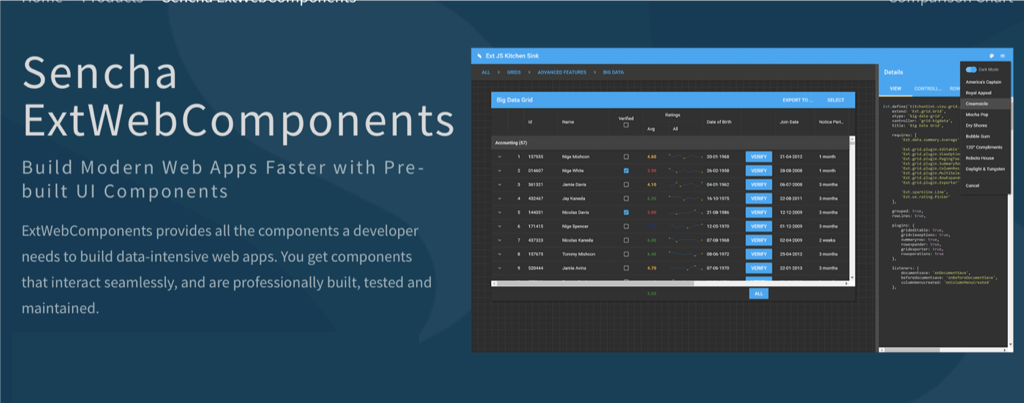
Task: Uncheck Verified box for Nige White
Action: (626, 170)
